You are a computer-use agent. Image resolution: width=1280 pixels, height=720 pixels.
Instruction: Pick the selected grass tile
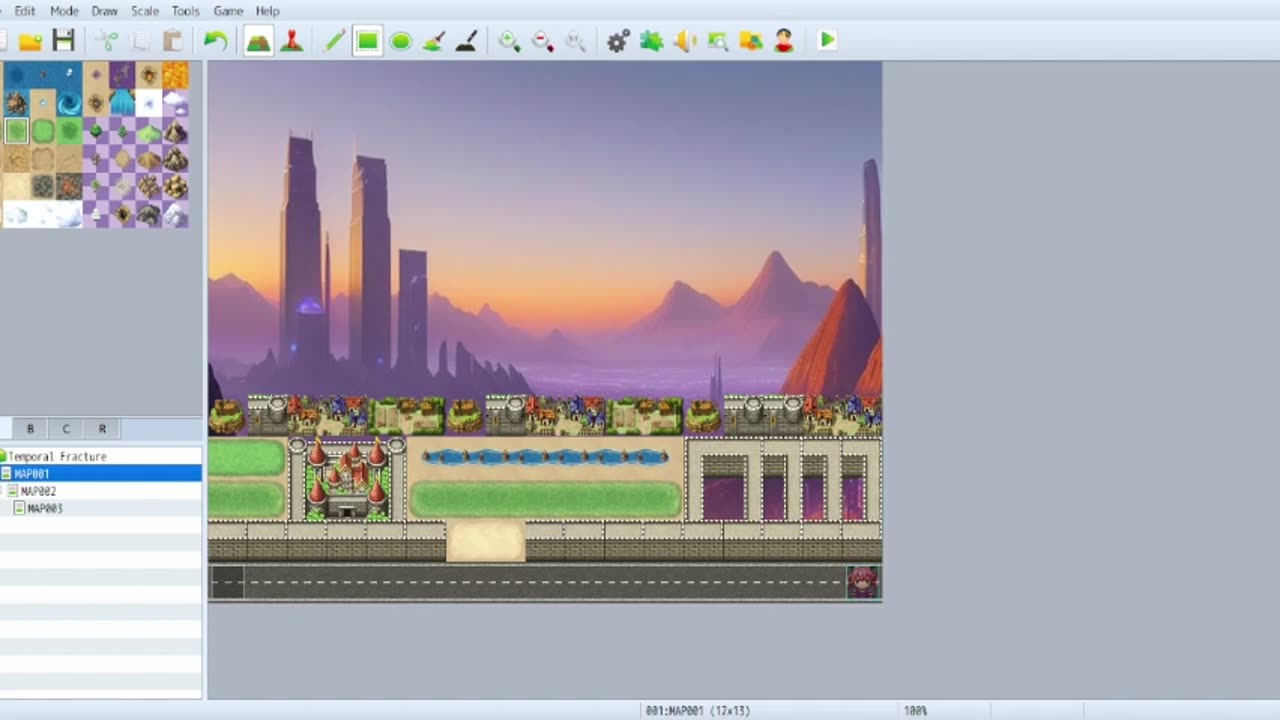[x=16, y=131]
